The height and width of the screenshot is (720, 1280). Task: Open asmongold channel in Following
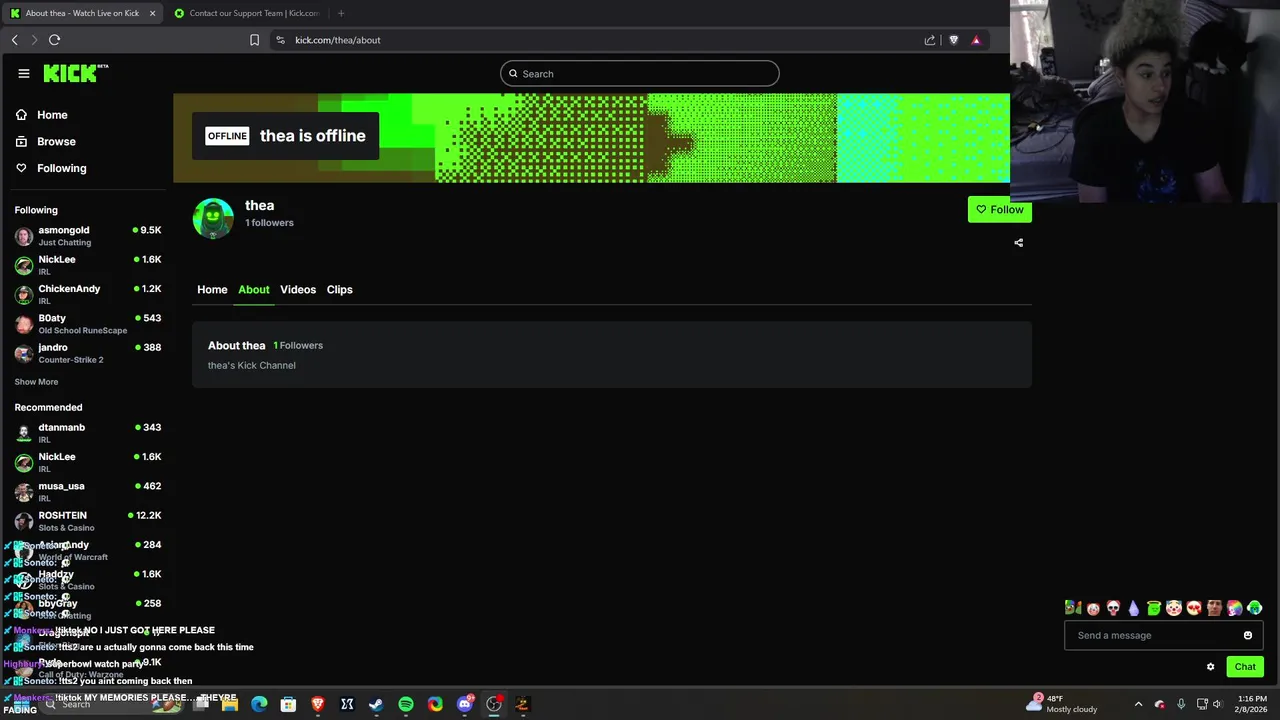88,236
